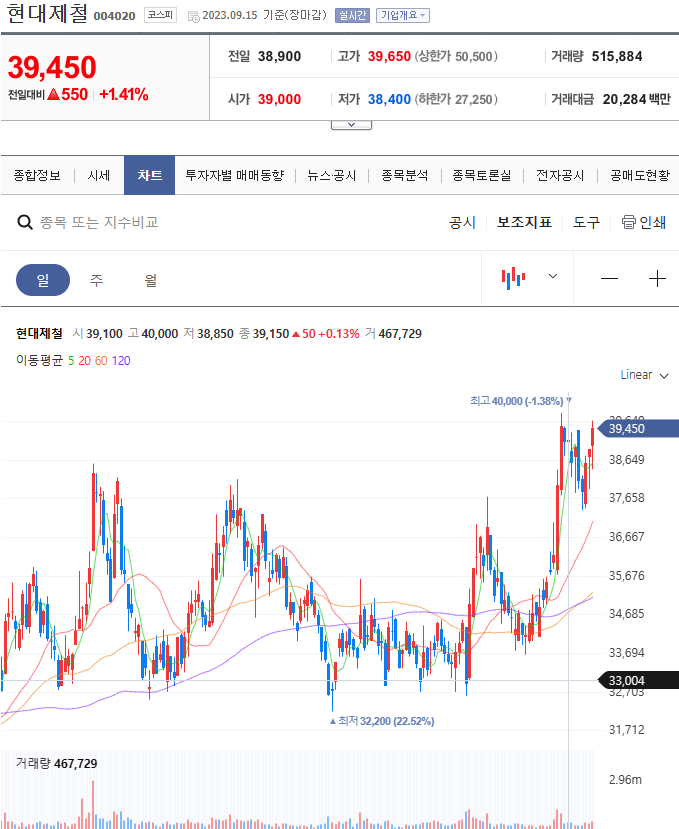
Task: Open the candlestick chart type icon
Action: click(x=513, y=278)
